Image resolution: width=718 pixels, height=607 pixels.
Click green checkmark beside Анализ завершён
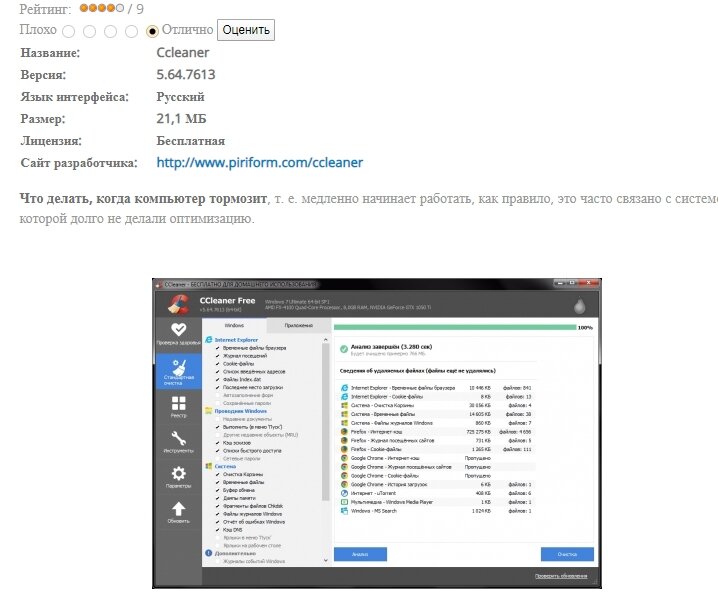pyautogui.click(x=344, y=349)
